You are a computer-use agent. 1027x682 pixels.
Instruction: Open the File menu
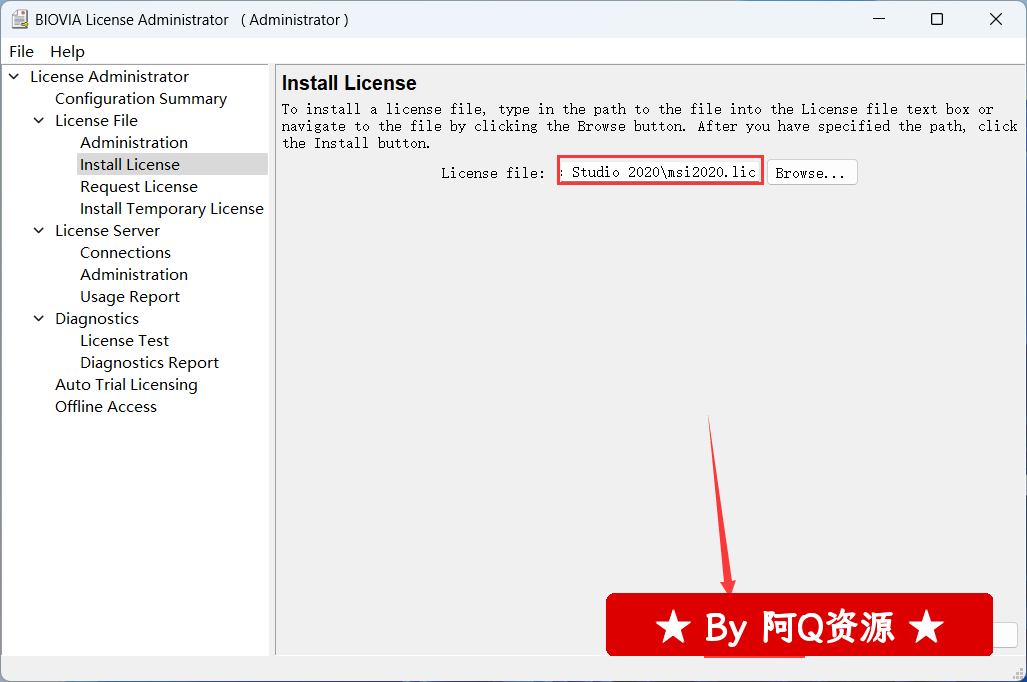[21, 51]
